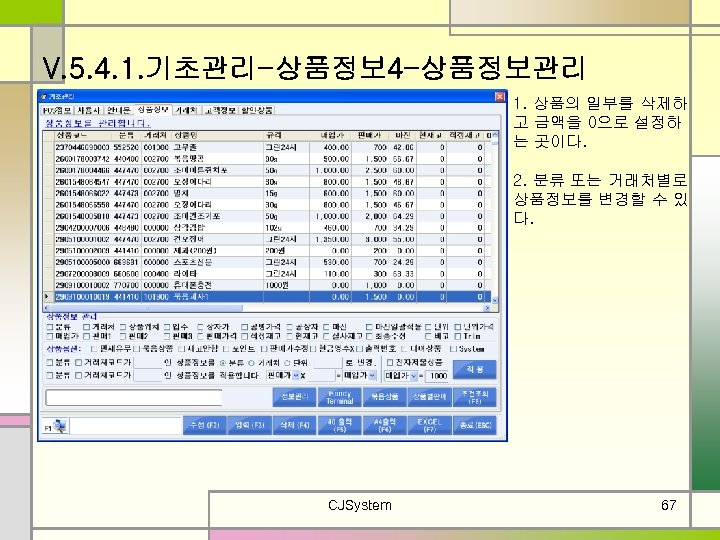Click the 규격 column header
The height and width of the screenshot is (540, 720).
pyautogui.click(x=287, y=136)
